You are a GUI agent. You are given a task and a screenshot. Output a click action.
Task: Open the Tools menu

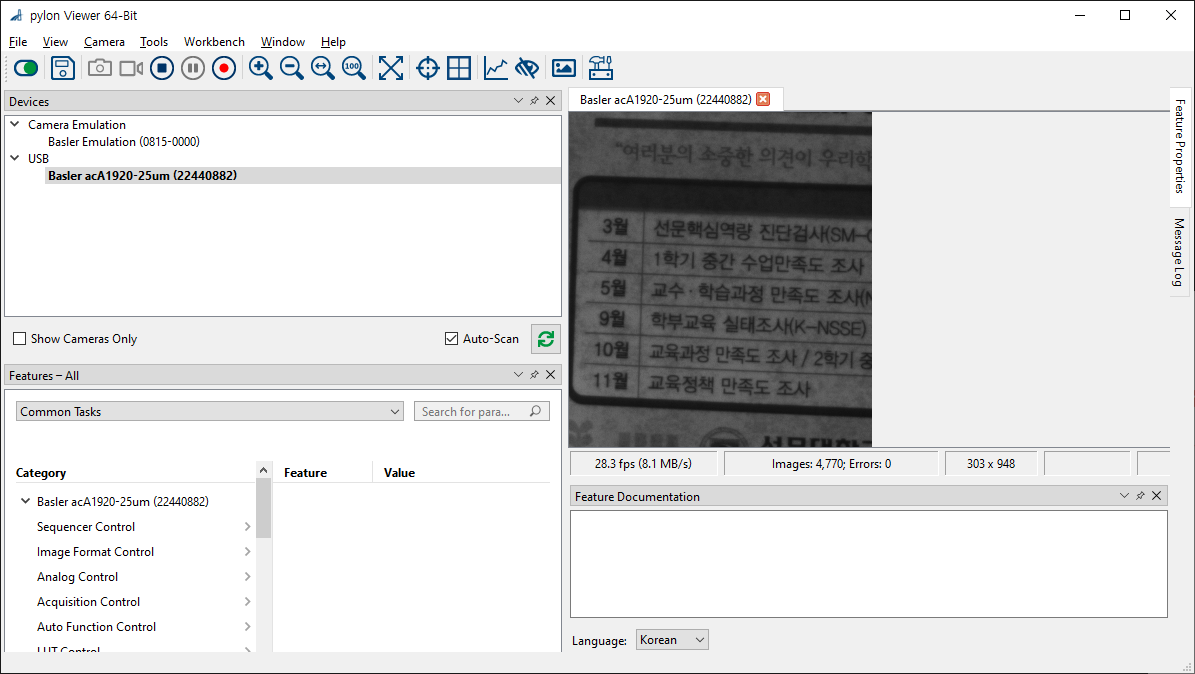(x=153, y=42)
